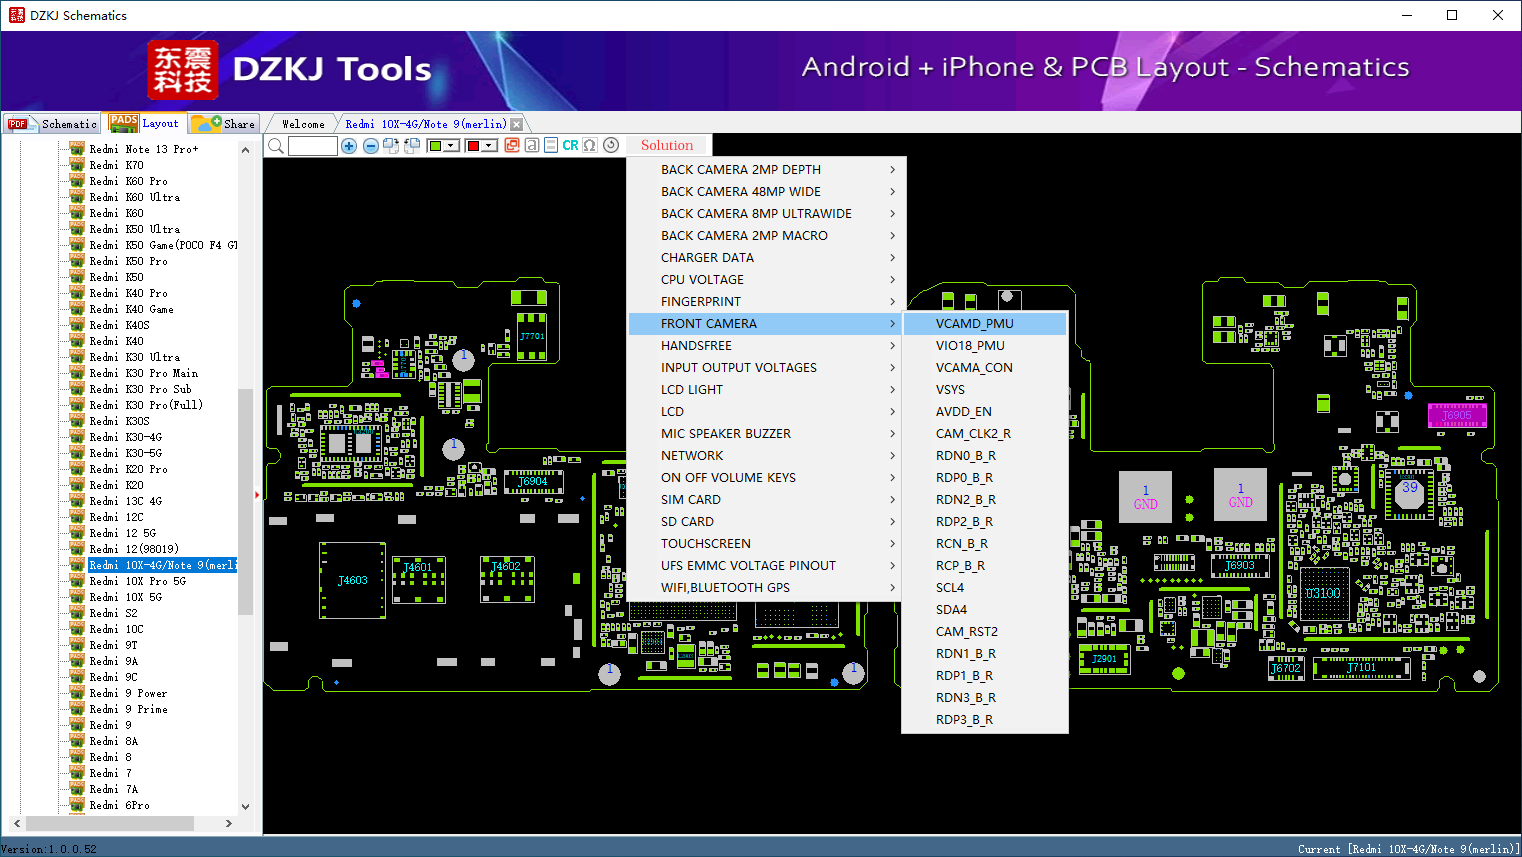Choose VCAMA_CON signal entry
Image resolution: width=1522 pixels, height=857 pixels.
tap(985, 368)
